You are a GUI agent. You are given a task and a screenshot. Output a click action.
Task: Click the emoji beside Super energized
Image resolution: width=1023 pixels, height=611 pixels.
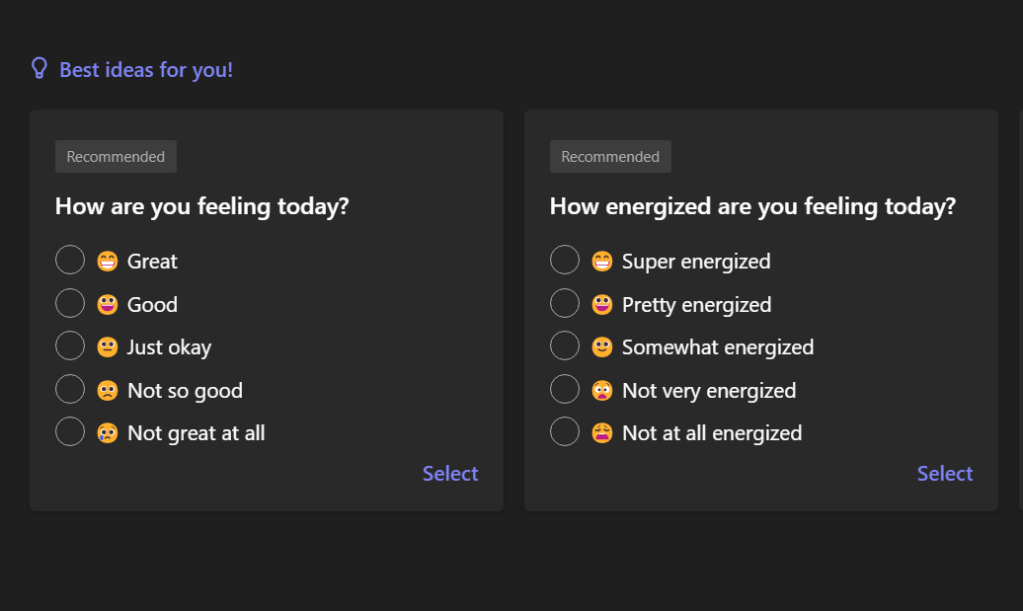[602, 261]
